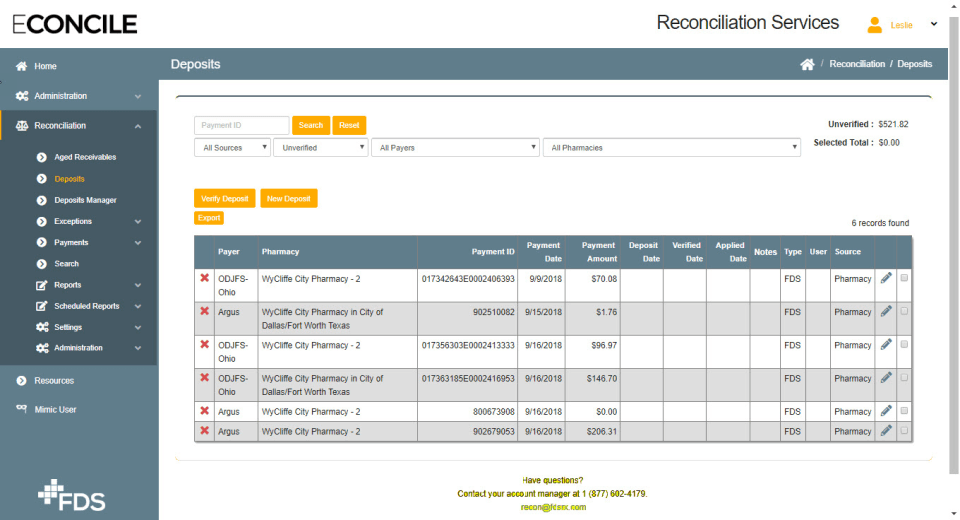Viewport: 960px width, 520px height.
Task: Select the checkbox on the $0.00 Argus row
Action: (x=904, y=411)
